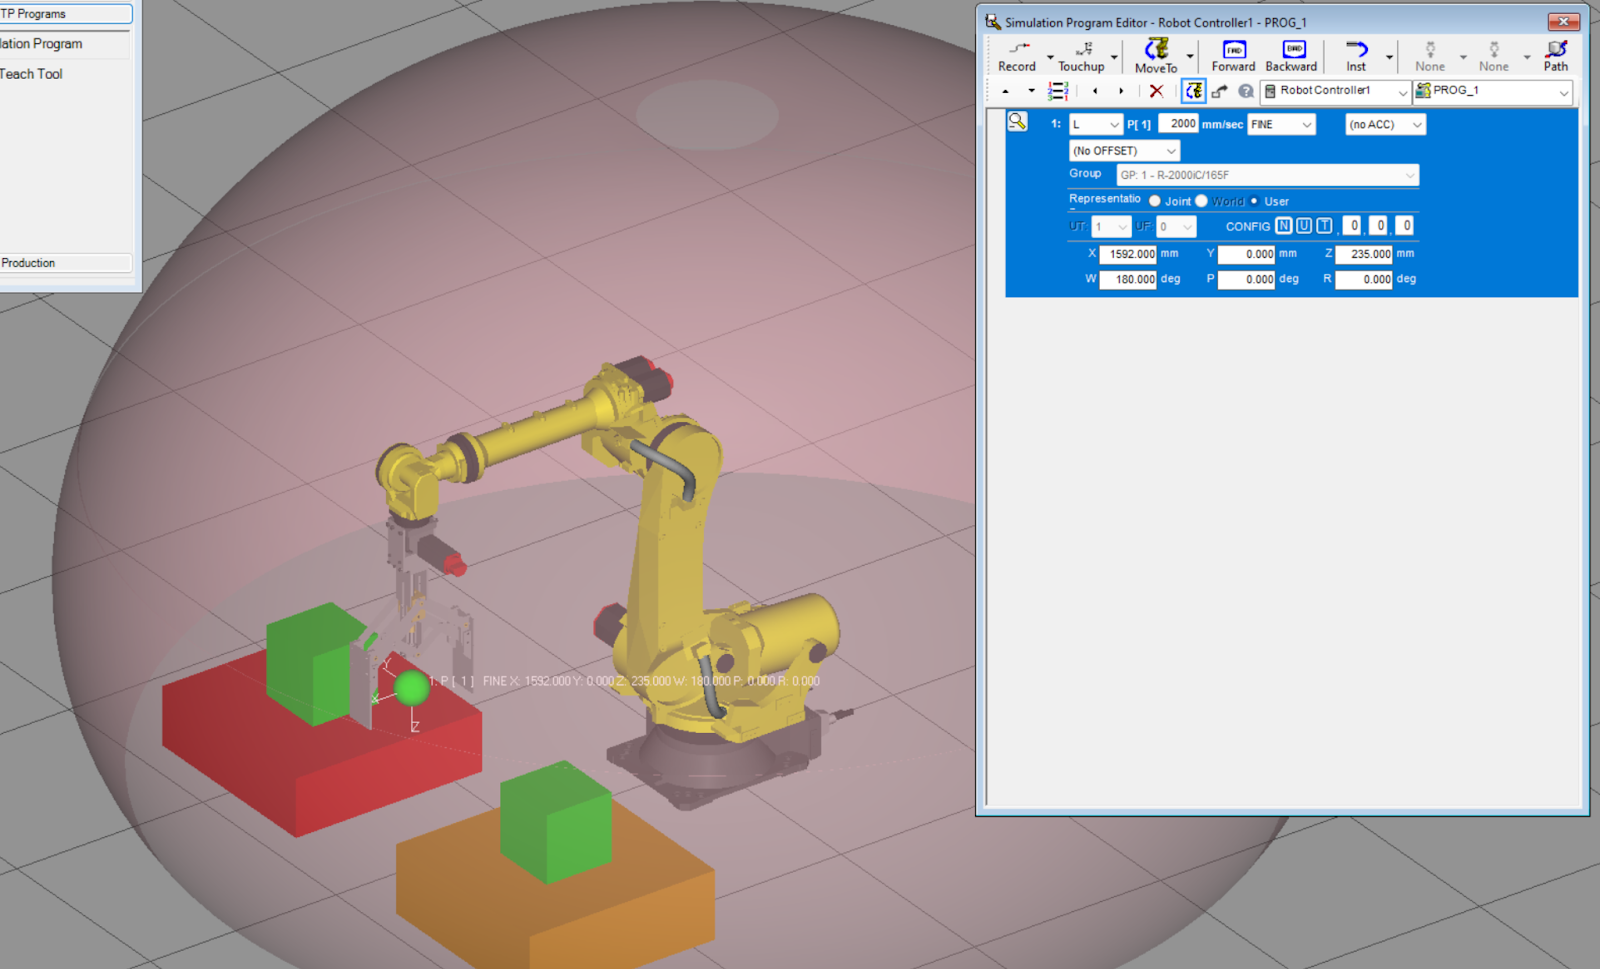Image resolution: width=1600 pixels, height=969 pixels.
Task: Close the Simulation Program Editor window
Action: tap(1563, 22)
